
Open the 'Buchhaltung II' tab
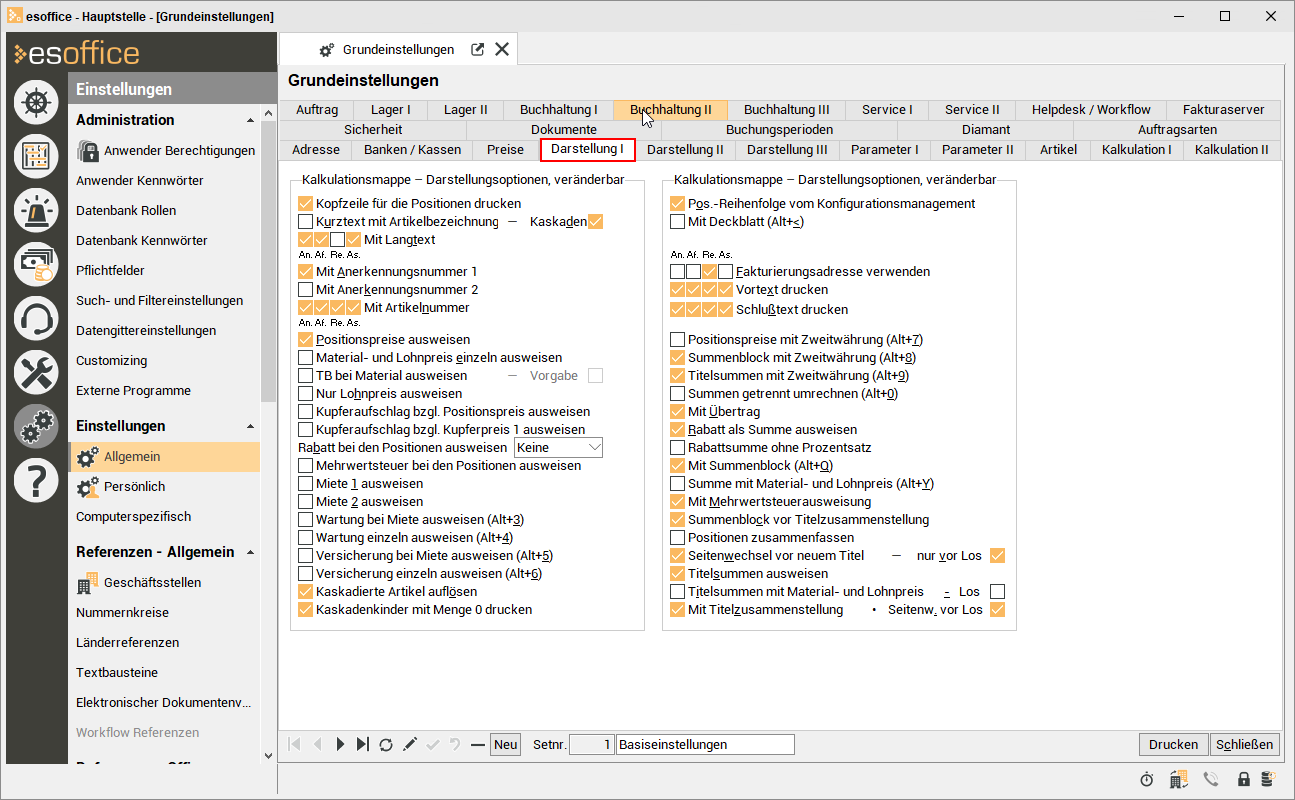(x=670, y=110)
